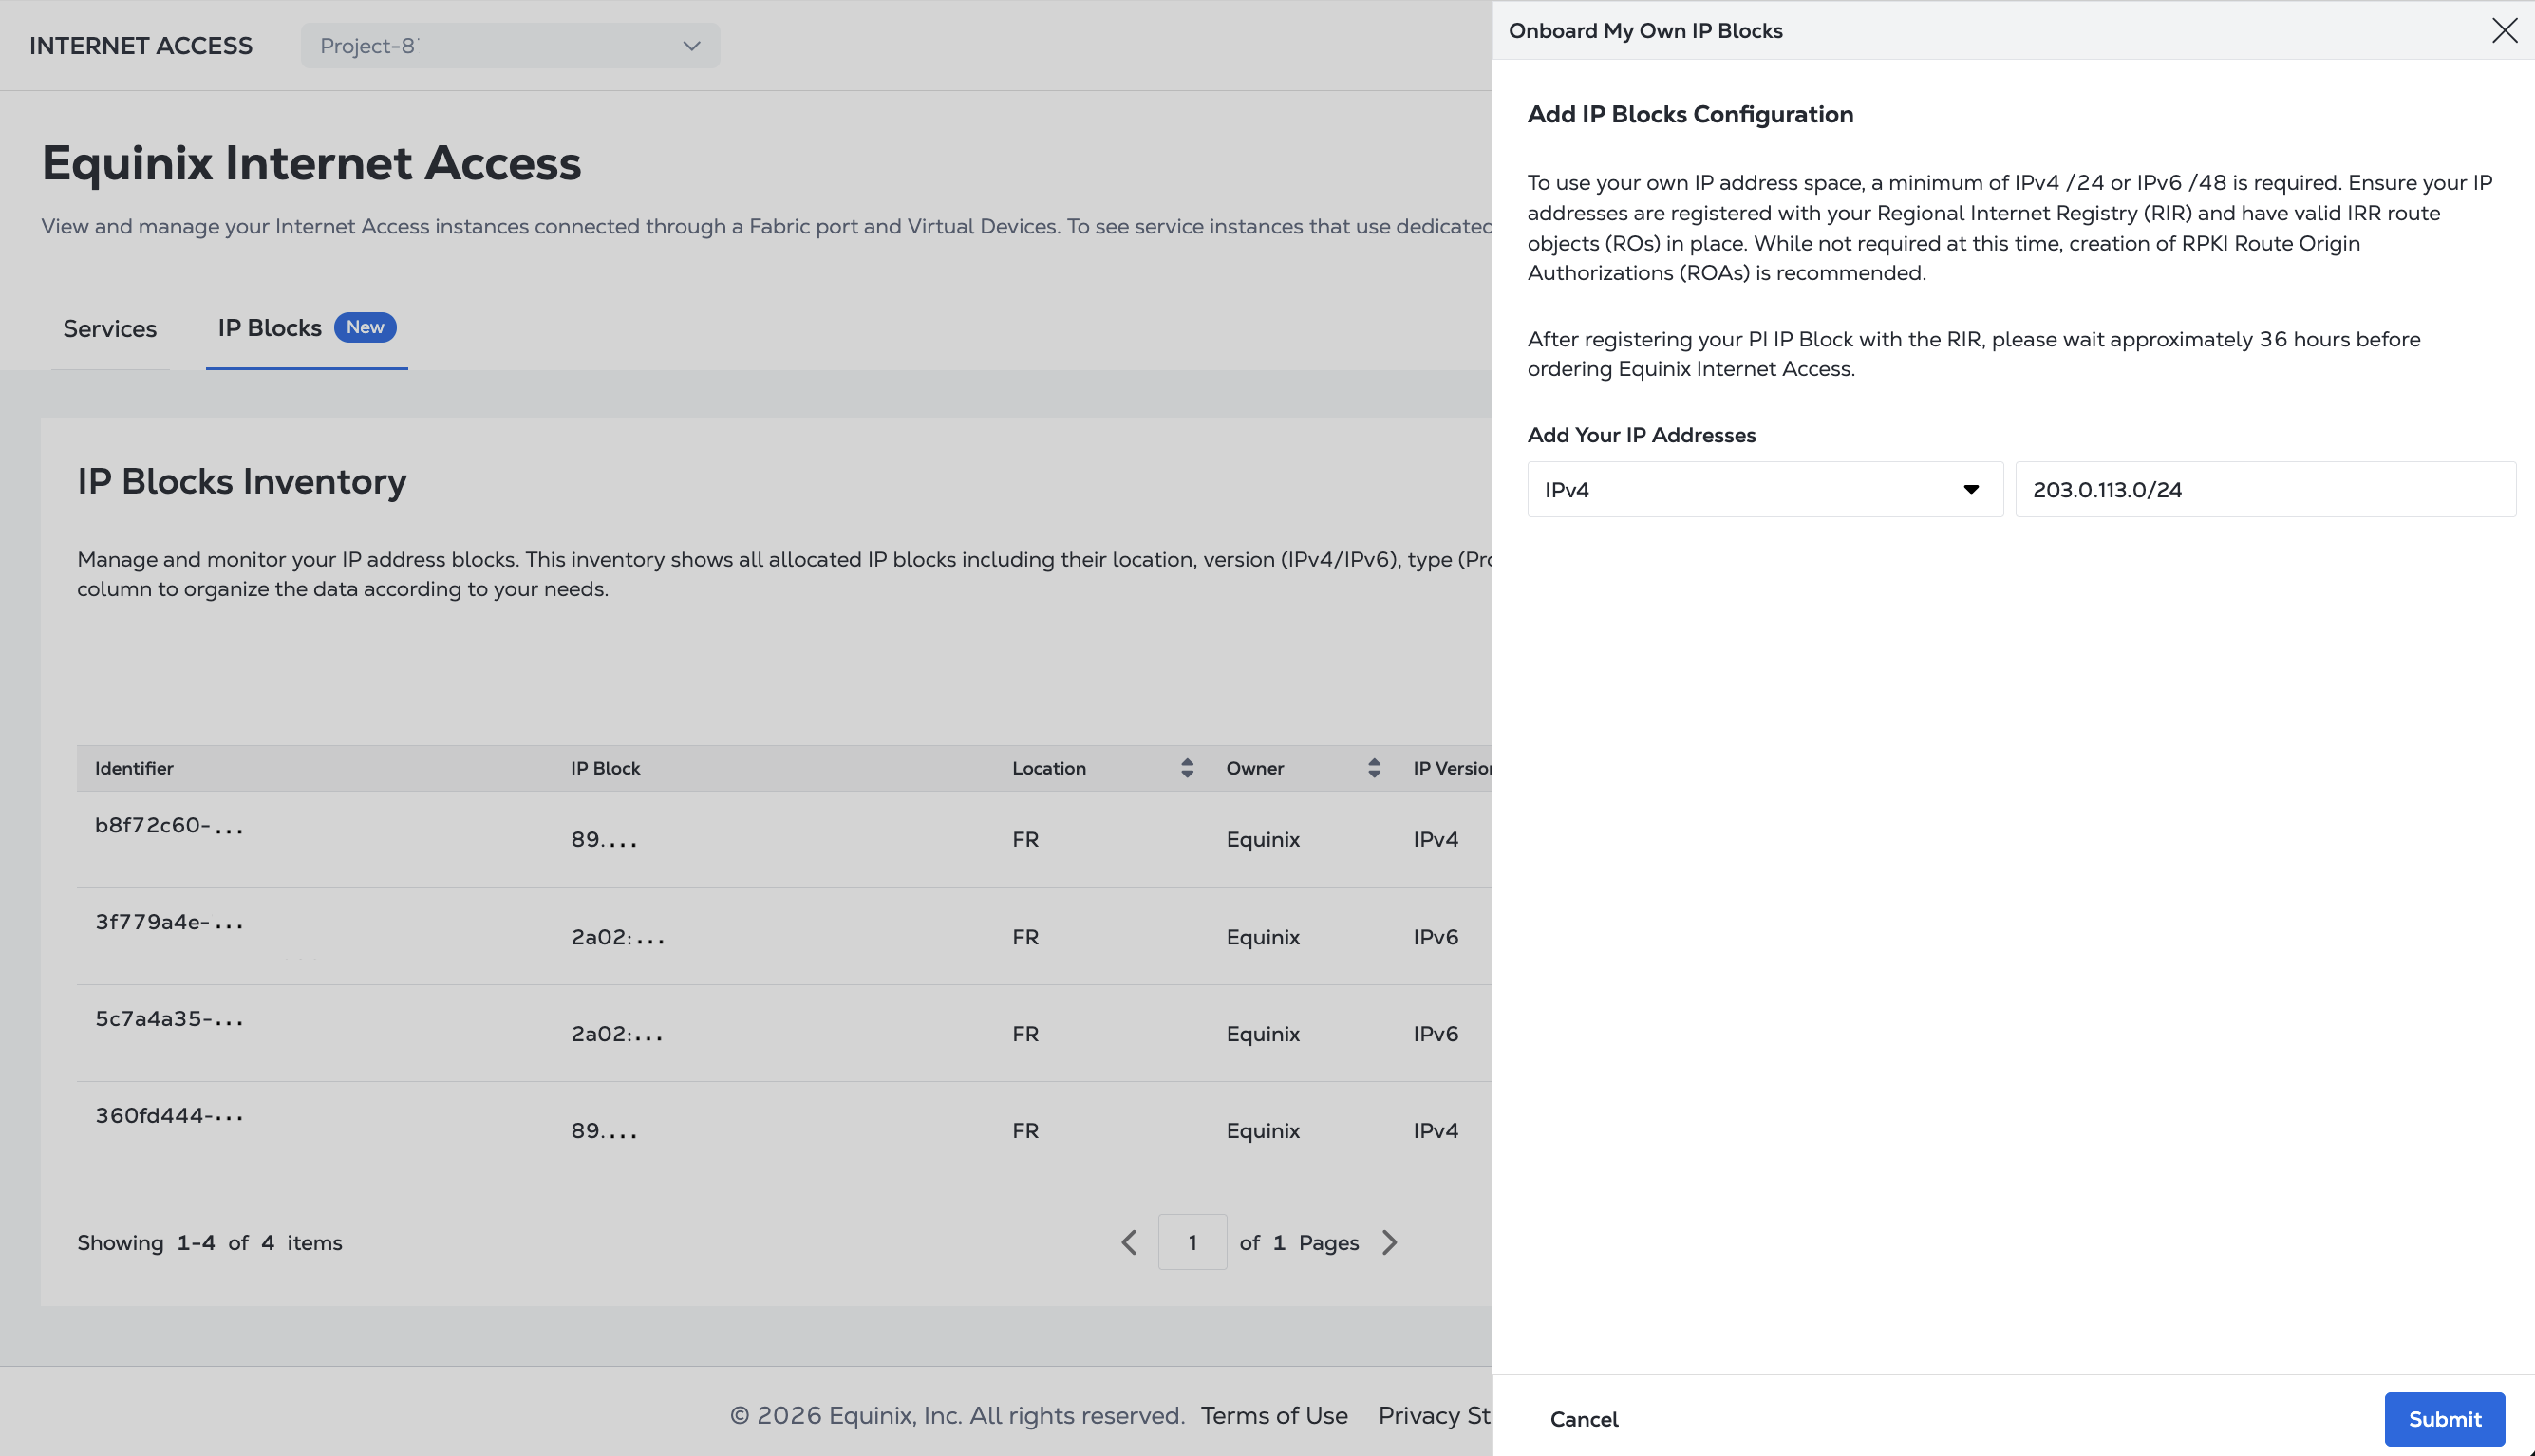Click the Identifier column header
Viewport: 2535px width, 1456px height.
pyautogui.click(x=134, y=768)
